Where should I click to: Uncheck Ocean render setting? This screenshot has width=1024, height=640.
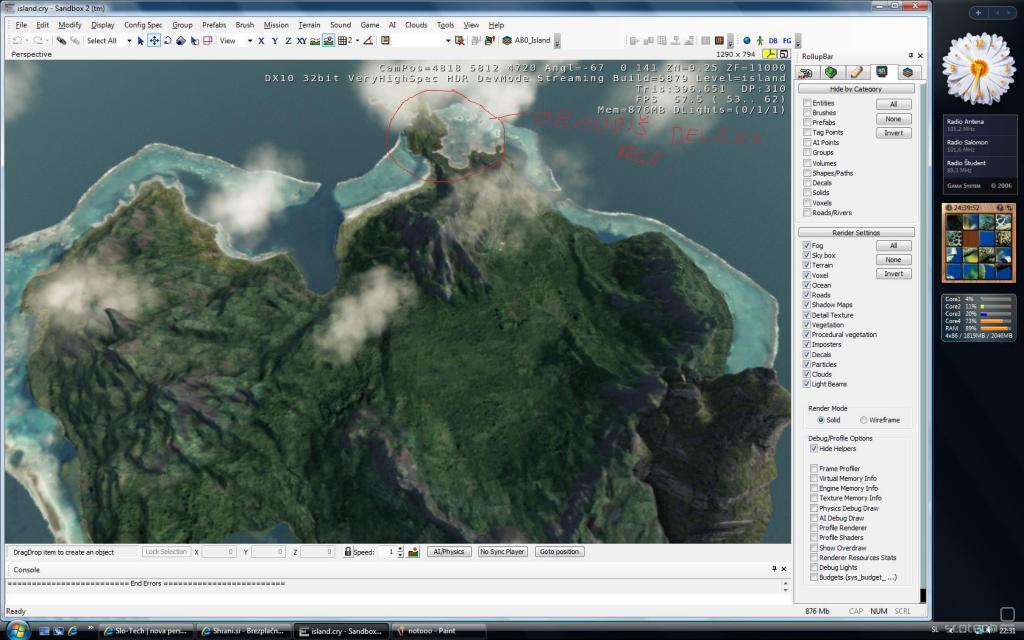click(x=807, y=285)
